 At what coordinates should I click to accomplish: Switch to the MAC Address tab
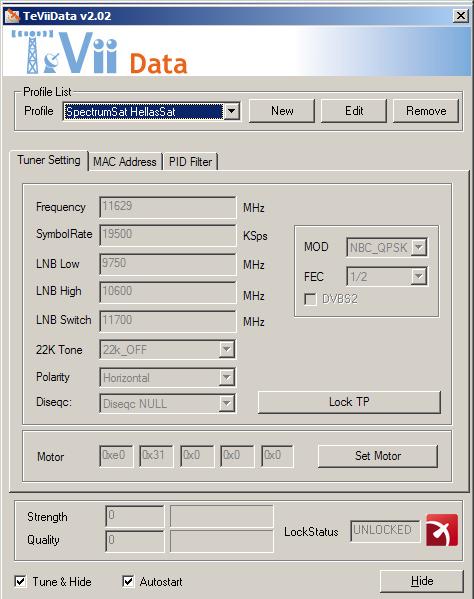(x=125, y=162)
